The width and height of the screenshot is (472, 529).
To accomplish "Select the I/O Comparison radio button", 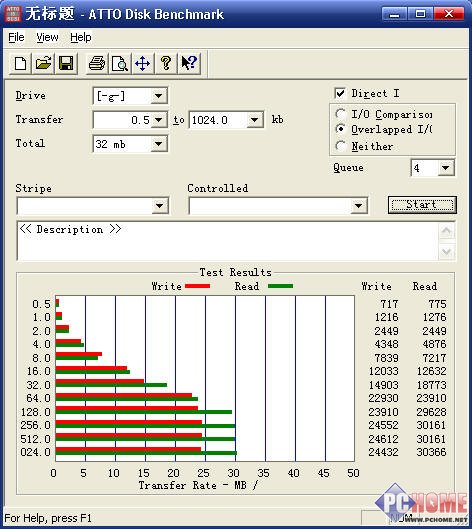I will coord(341,114).
